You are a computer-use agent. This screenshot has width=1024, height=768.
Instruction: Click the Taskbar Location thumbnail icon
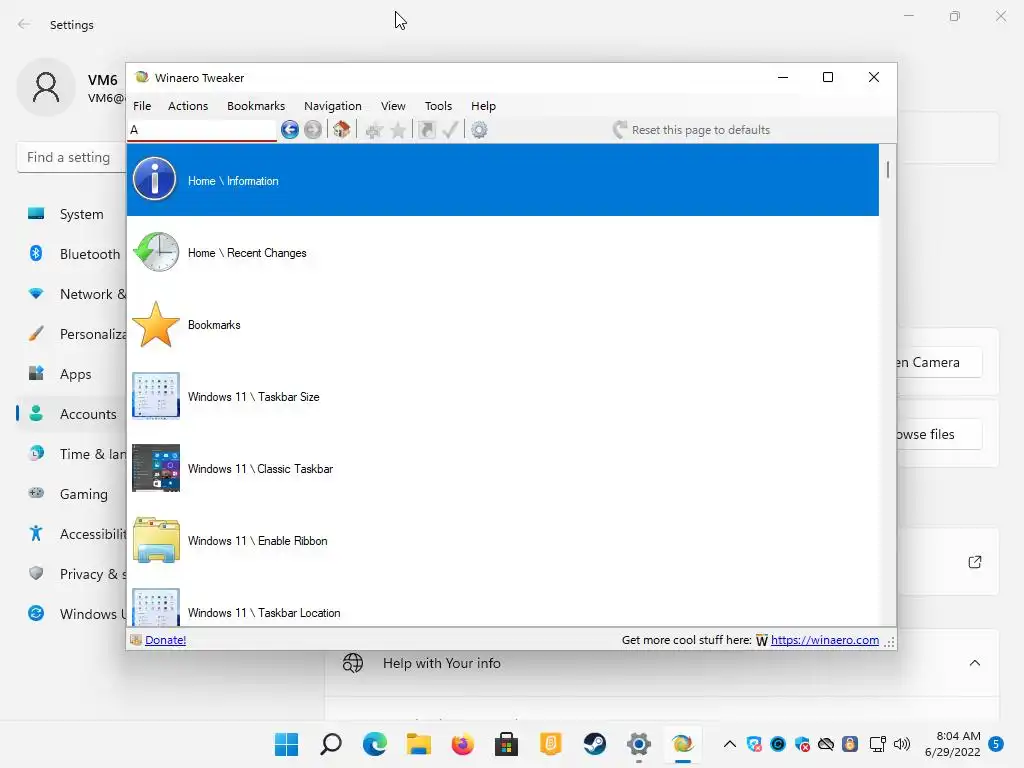[x=156, y=607]
